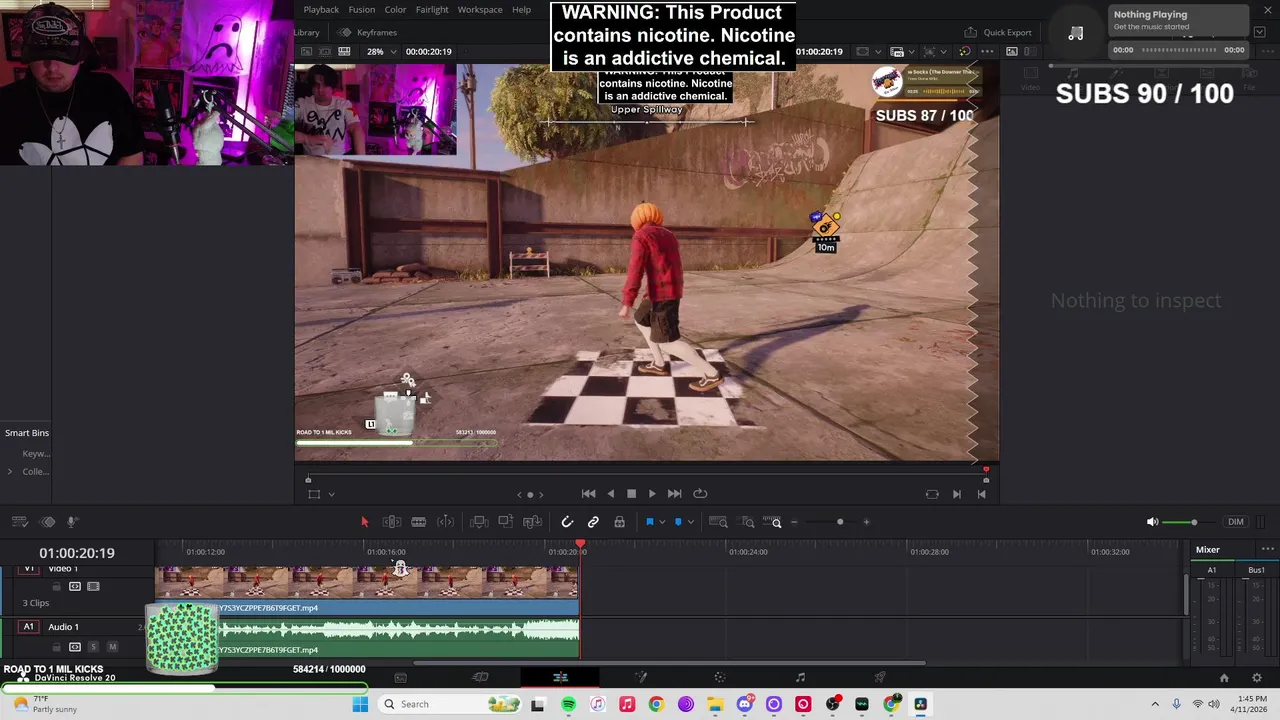Image resolution: width=1280 pixels, height=720 pixels.
Task: Play the timeline in reverse
Action: 610,493
